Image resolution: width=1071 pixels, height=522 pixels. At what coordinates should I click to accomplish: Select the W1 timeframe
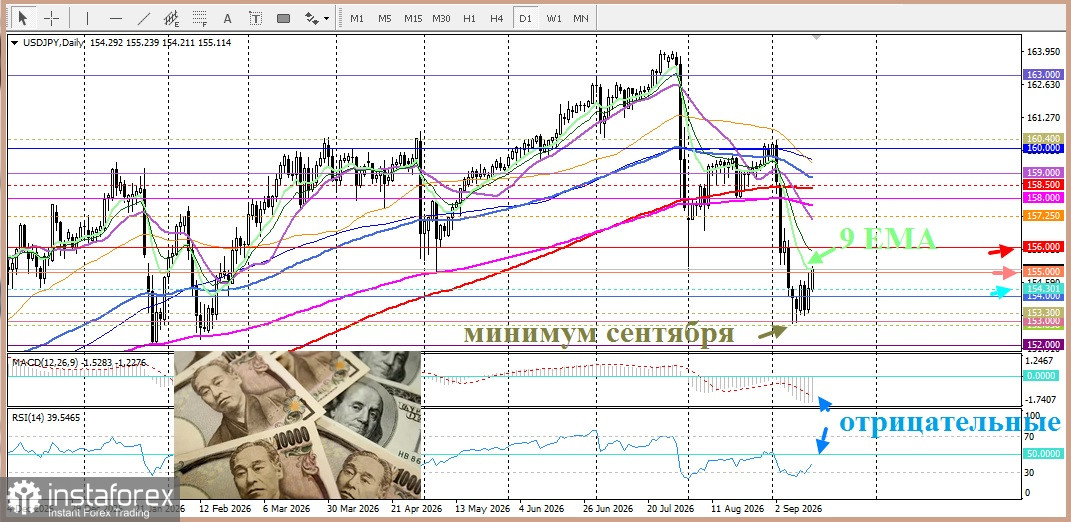[553, 18]
